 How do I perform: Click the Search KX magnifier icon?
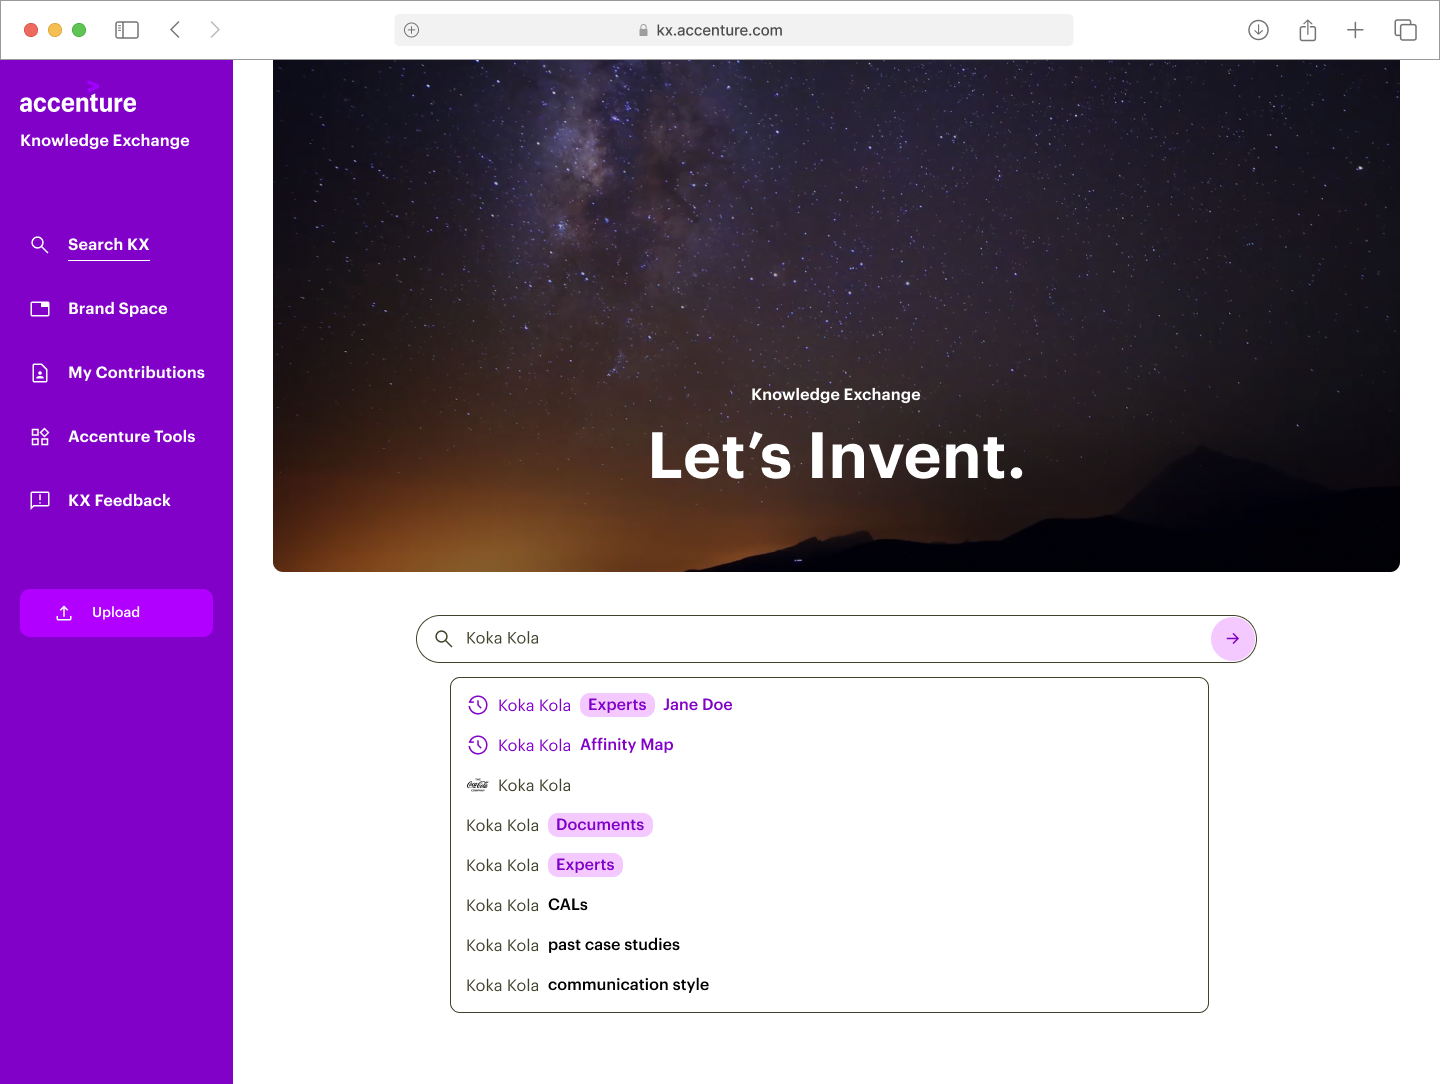click(40, 245)
